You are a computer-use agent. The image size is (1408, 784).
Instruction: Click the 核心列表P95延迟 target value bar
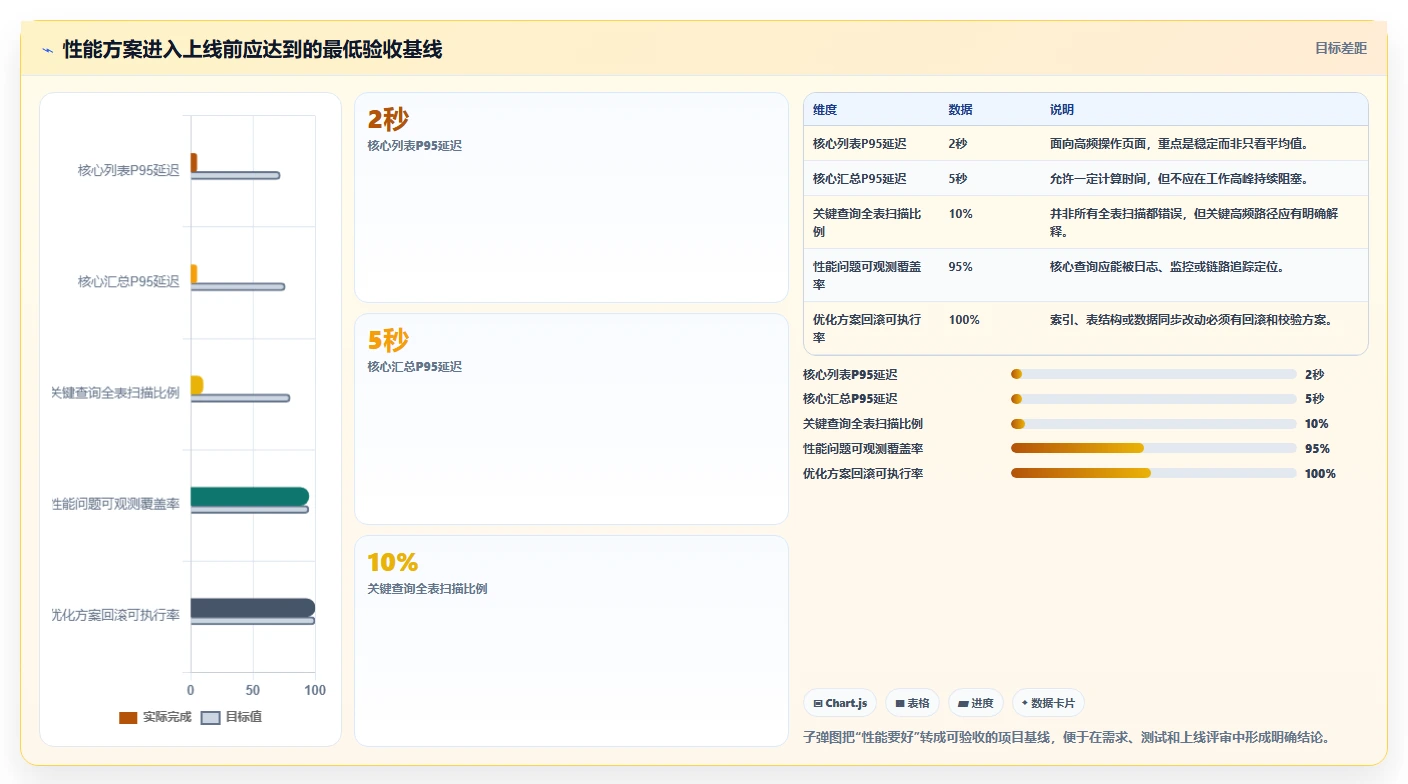point(235,176)
